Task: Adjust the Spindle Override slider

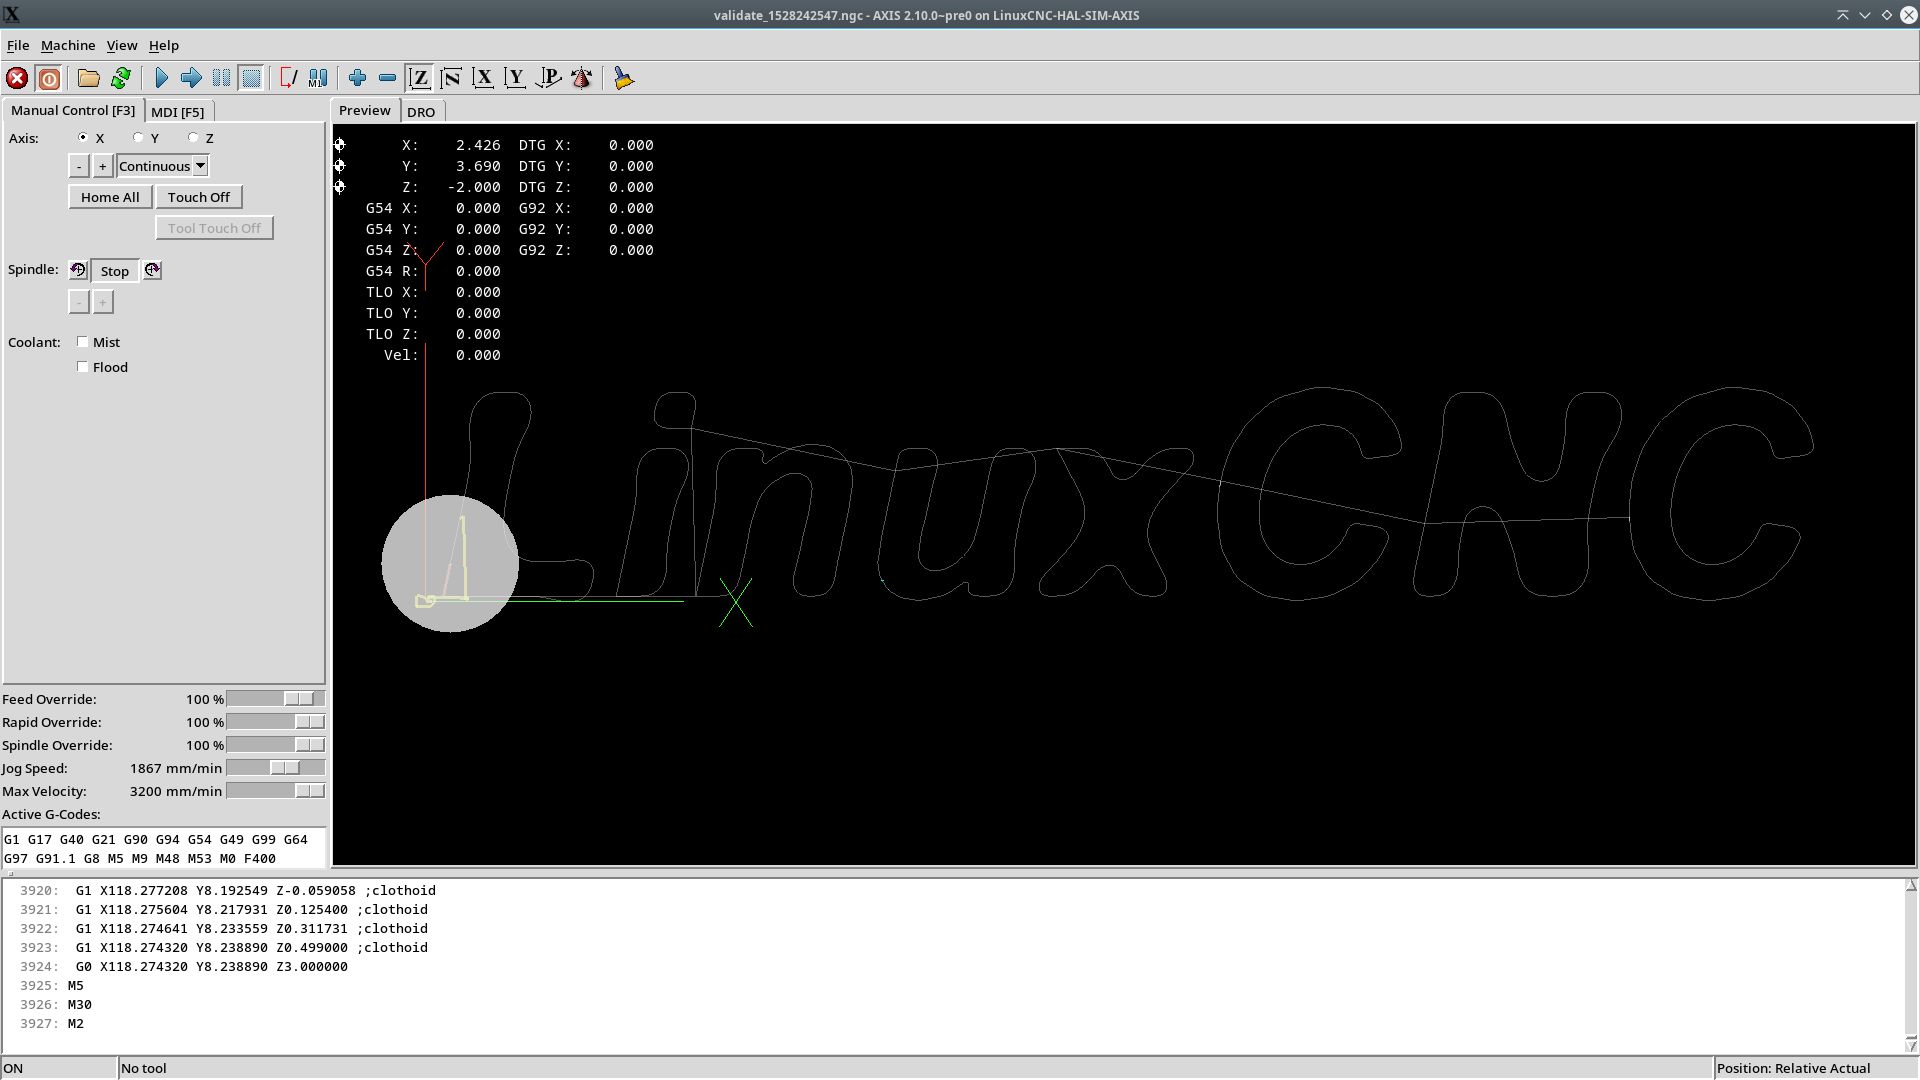Action: pyautogui.click(x=276, y=745)
